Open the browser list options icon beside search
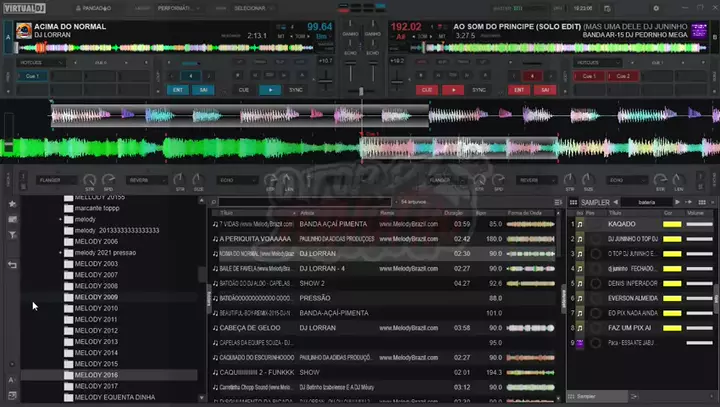 (558, 202)
